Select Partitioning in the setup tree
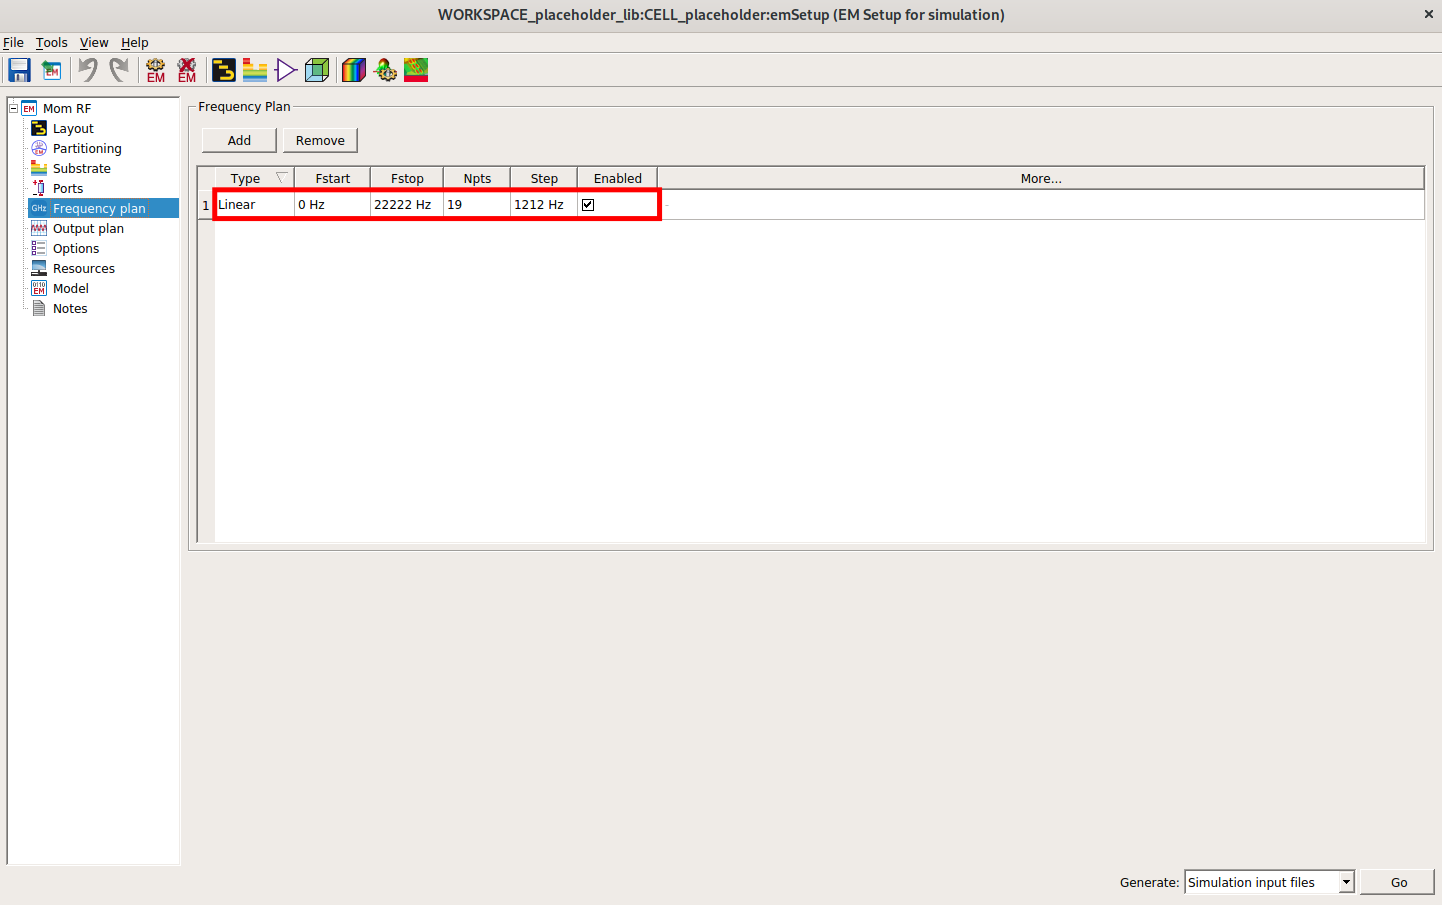The height and width of the screenshot is (905, 1442). click(x=87, y=148)
